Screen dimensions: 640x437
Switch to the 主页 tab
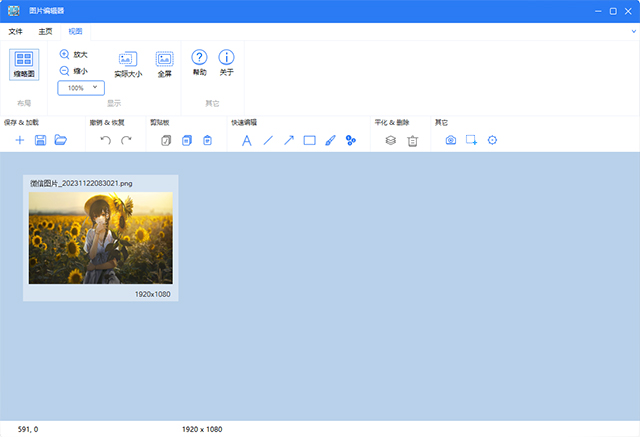(45, 32)
